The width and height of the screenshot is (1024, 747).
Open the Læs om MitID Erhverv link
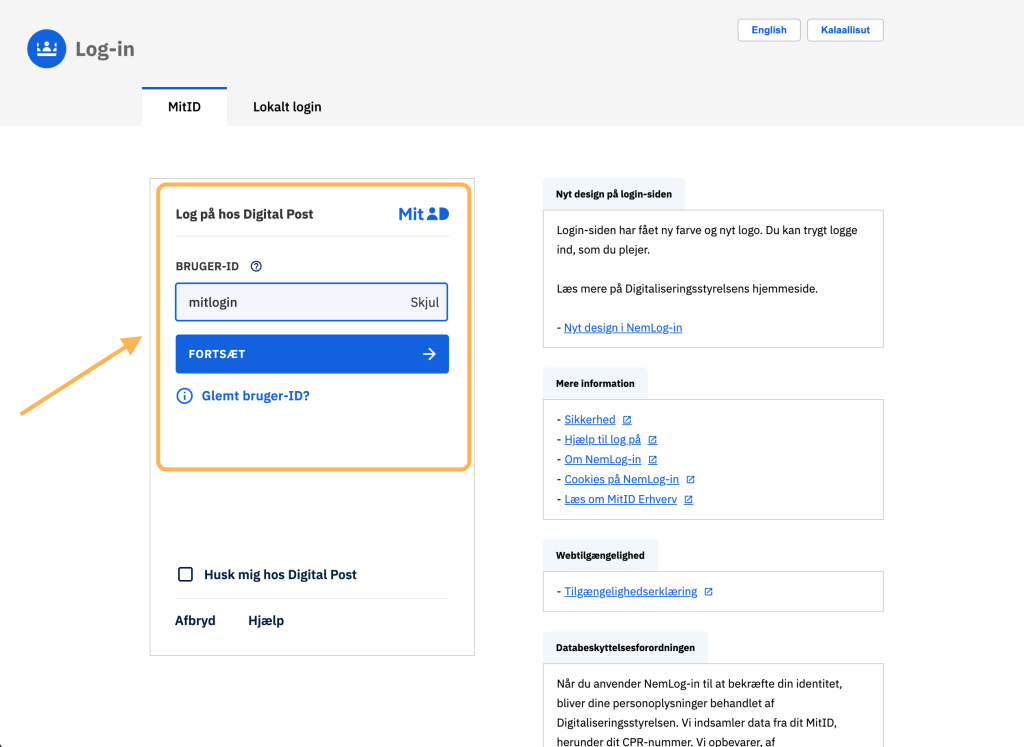click(x=621, y=500)
